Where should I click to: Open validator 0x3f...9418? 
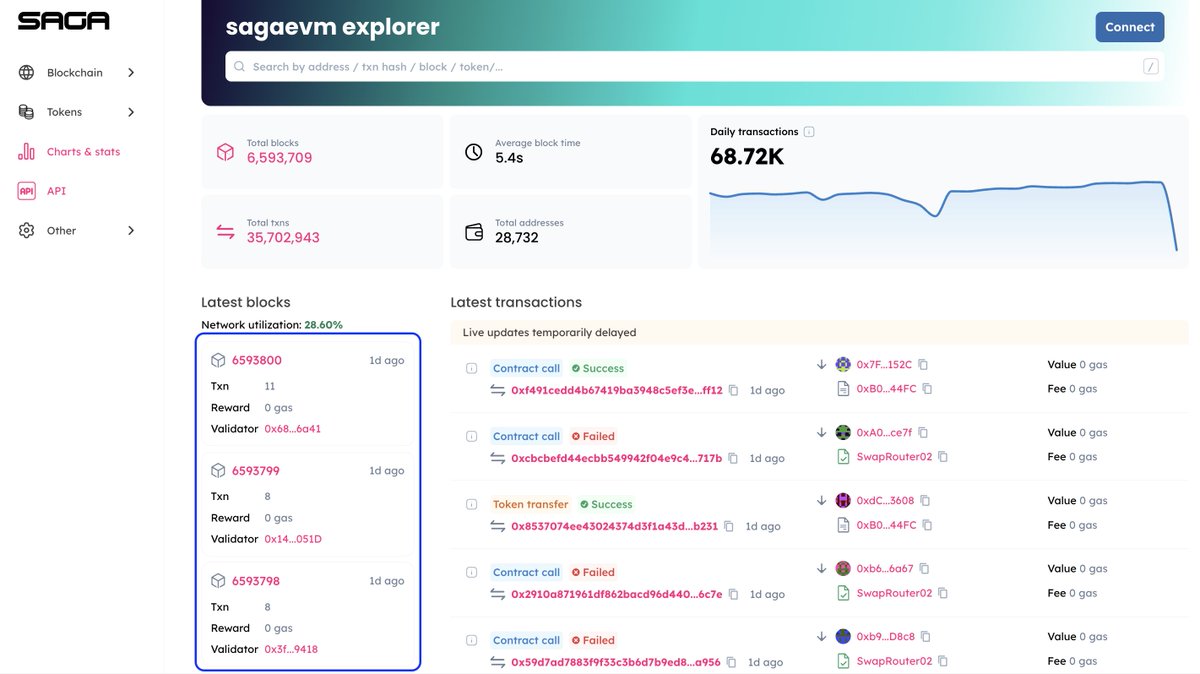pyautogui.click(x=291, y=649)
